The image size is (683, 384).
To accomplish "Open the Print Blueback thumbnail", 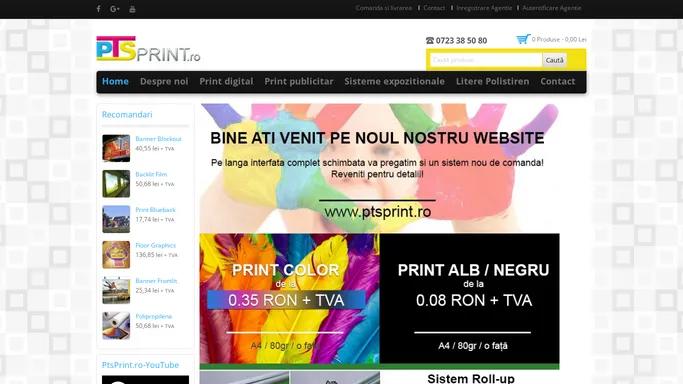I will point(116,219).
